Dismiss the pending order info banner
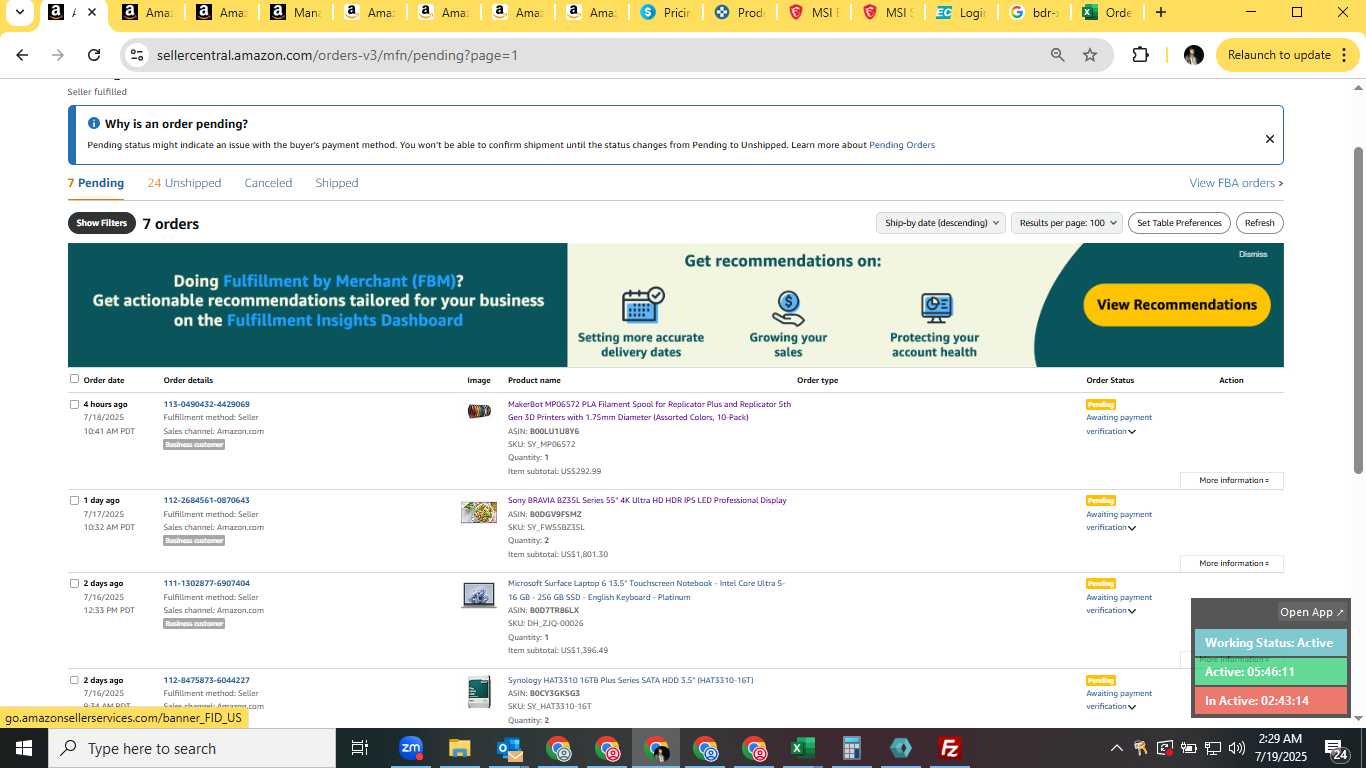The width and height of the screenshot is (1366, 768). tap(1270, 139)
